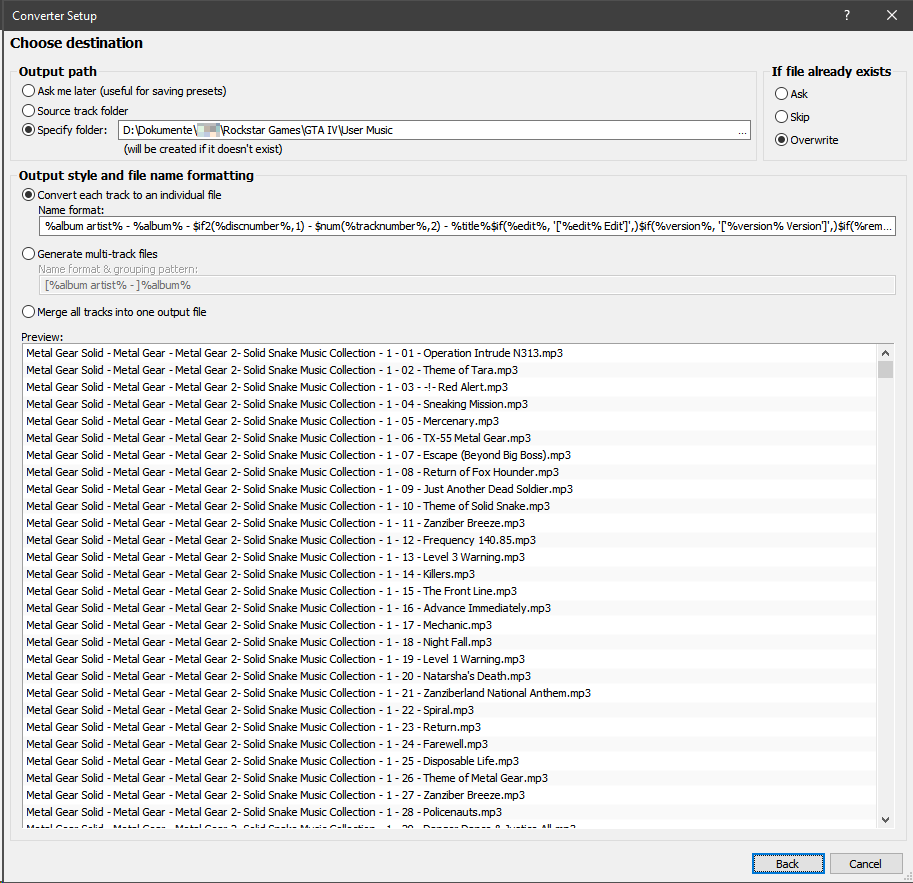Click preview row '10 - Theme of Solid Snake.mp3'
This screenshot has width=913, height=883.
pyautogui.click(x=450, y=506)
